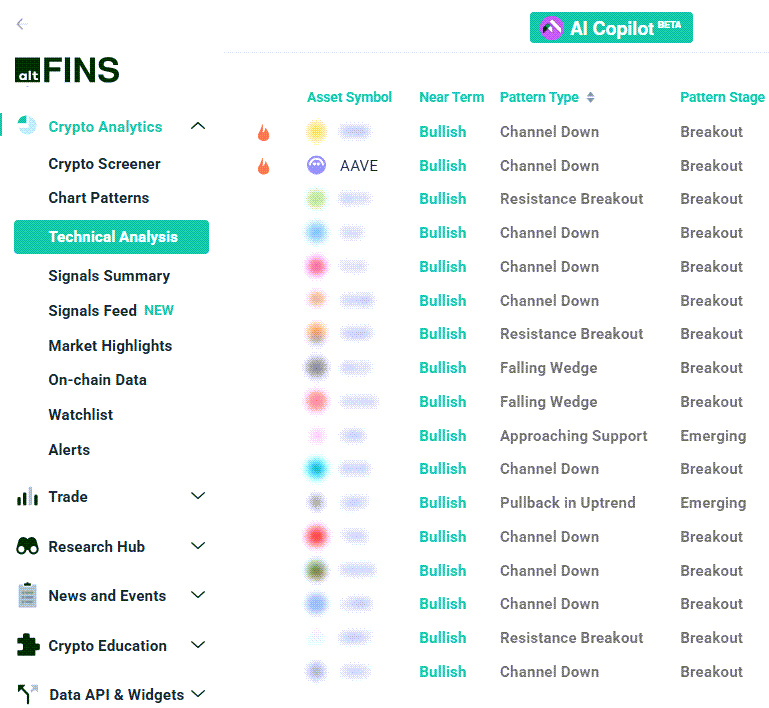Open Signals Feed from sidebar
769x708 pixels.
pos(92,311)
